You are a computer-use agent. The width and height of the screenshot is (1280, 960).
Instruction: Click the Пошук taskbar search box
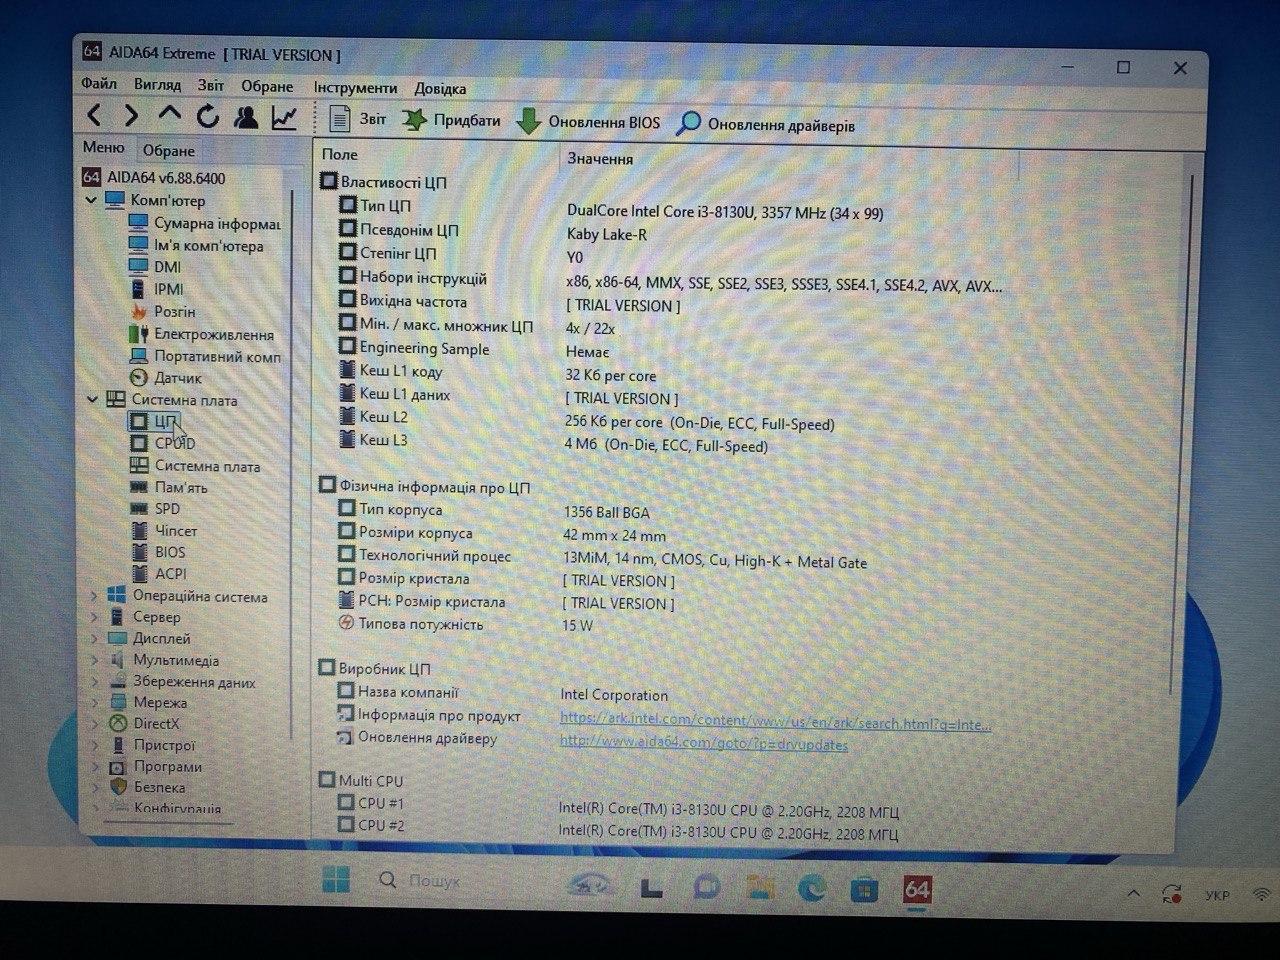[x=420, y=881]
